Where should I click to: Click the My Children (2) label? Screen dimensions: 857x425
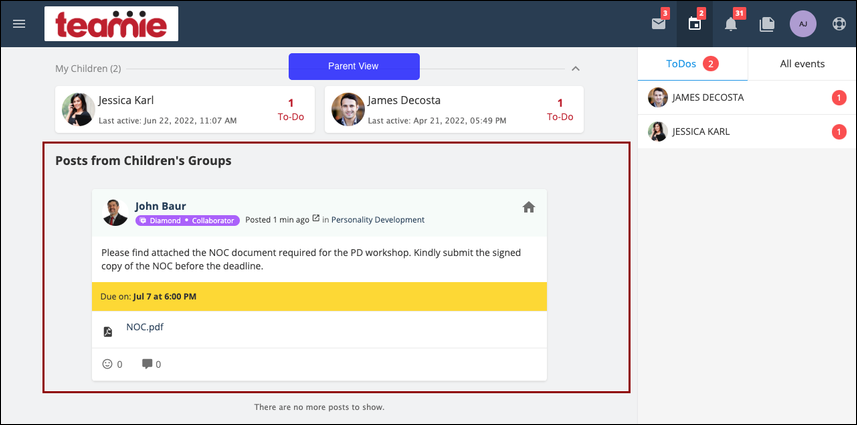pyautogui.click(x=88, y=69)
